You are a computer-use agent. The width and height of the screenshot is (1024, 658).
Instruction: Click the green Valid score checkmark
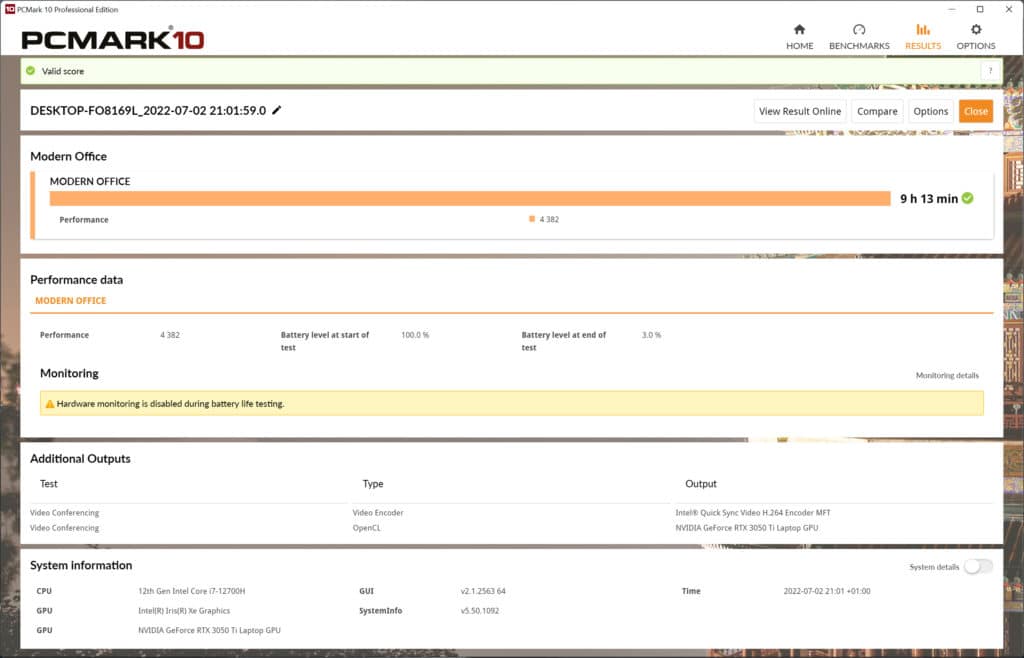pyautogui.click(x=31, y=70)
